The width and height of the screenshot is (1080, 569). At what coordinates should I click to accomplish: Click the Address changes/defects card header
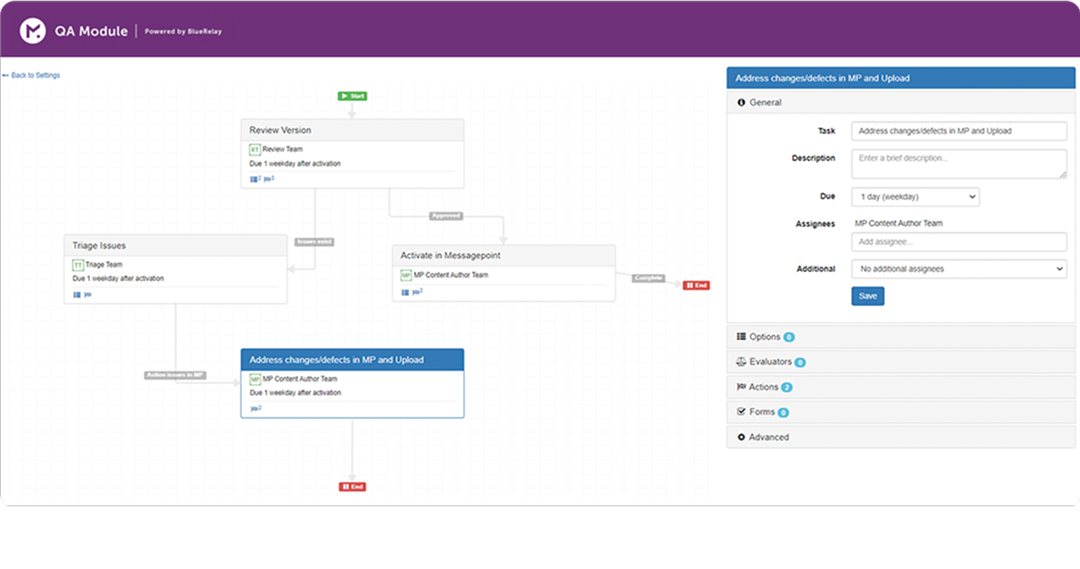[x=352, y=360]
